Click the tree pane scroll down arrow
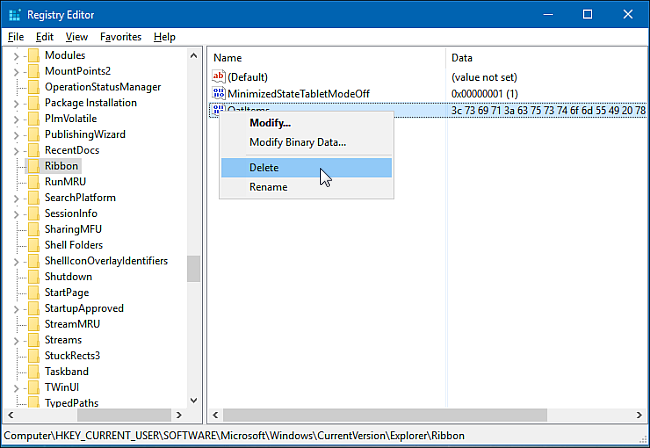 tap(194, 400)
